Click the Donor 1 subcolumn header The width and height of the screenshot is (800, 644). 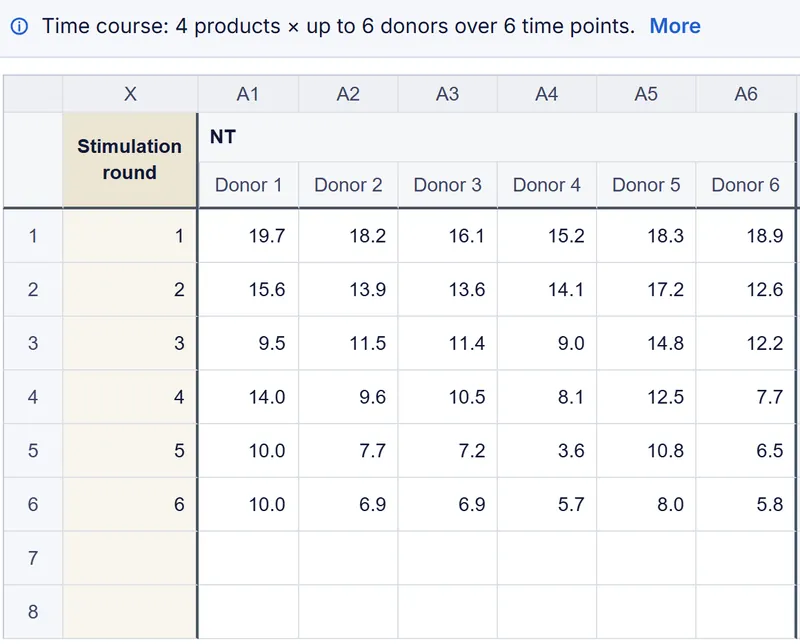248,185
